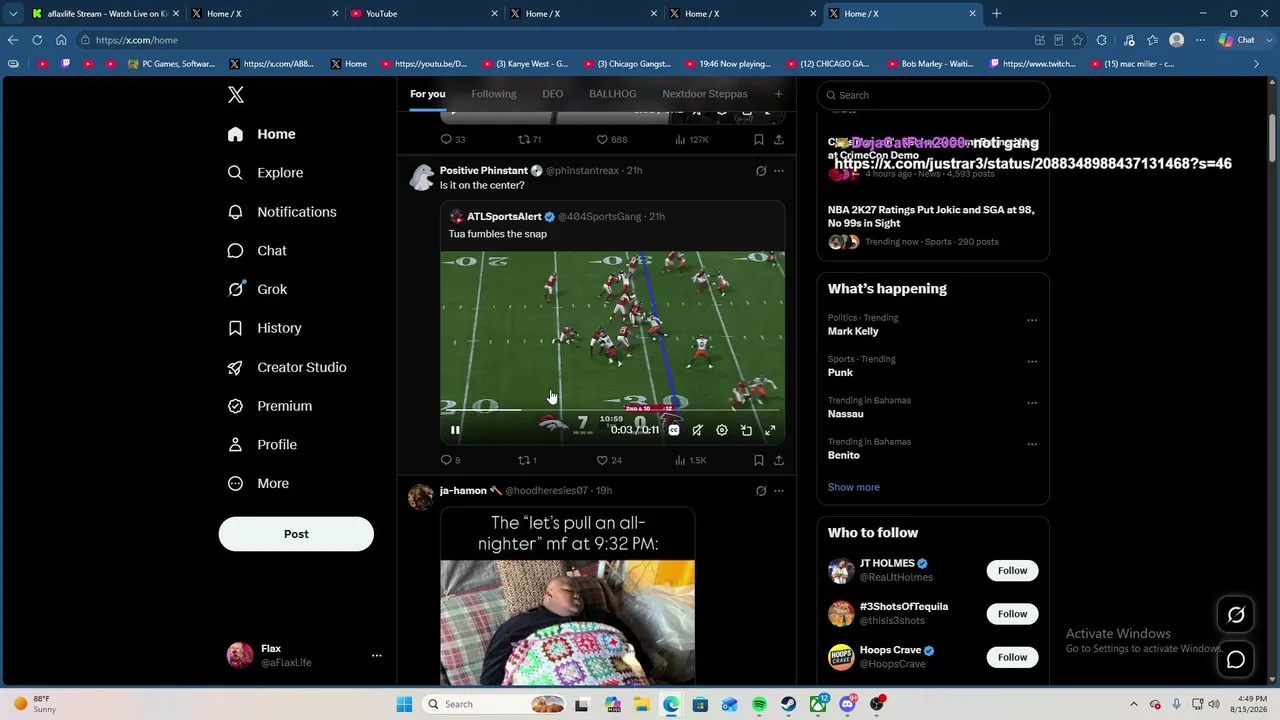Launch Steam from the taskbar
Viewport: 1280px width, 720px height.
[x=789, y=704]
